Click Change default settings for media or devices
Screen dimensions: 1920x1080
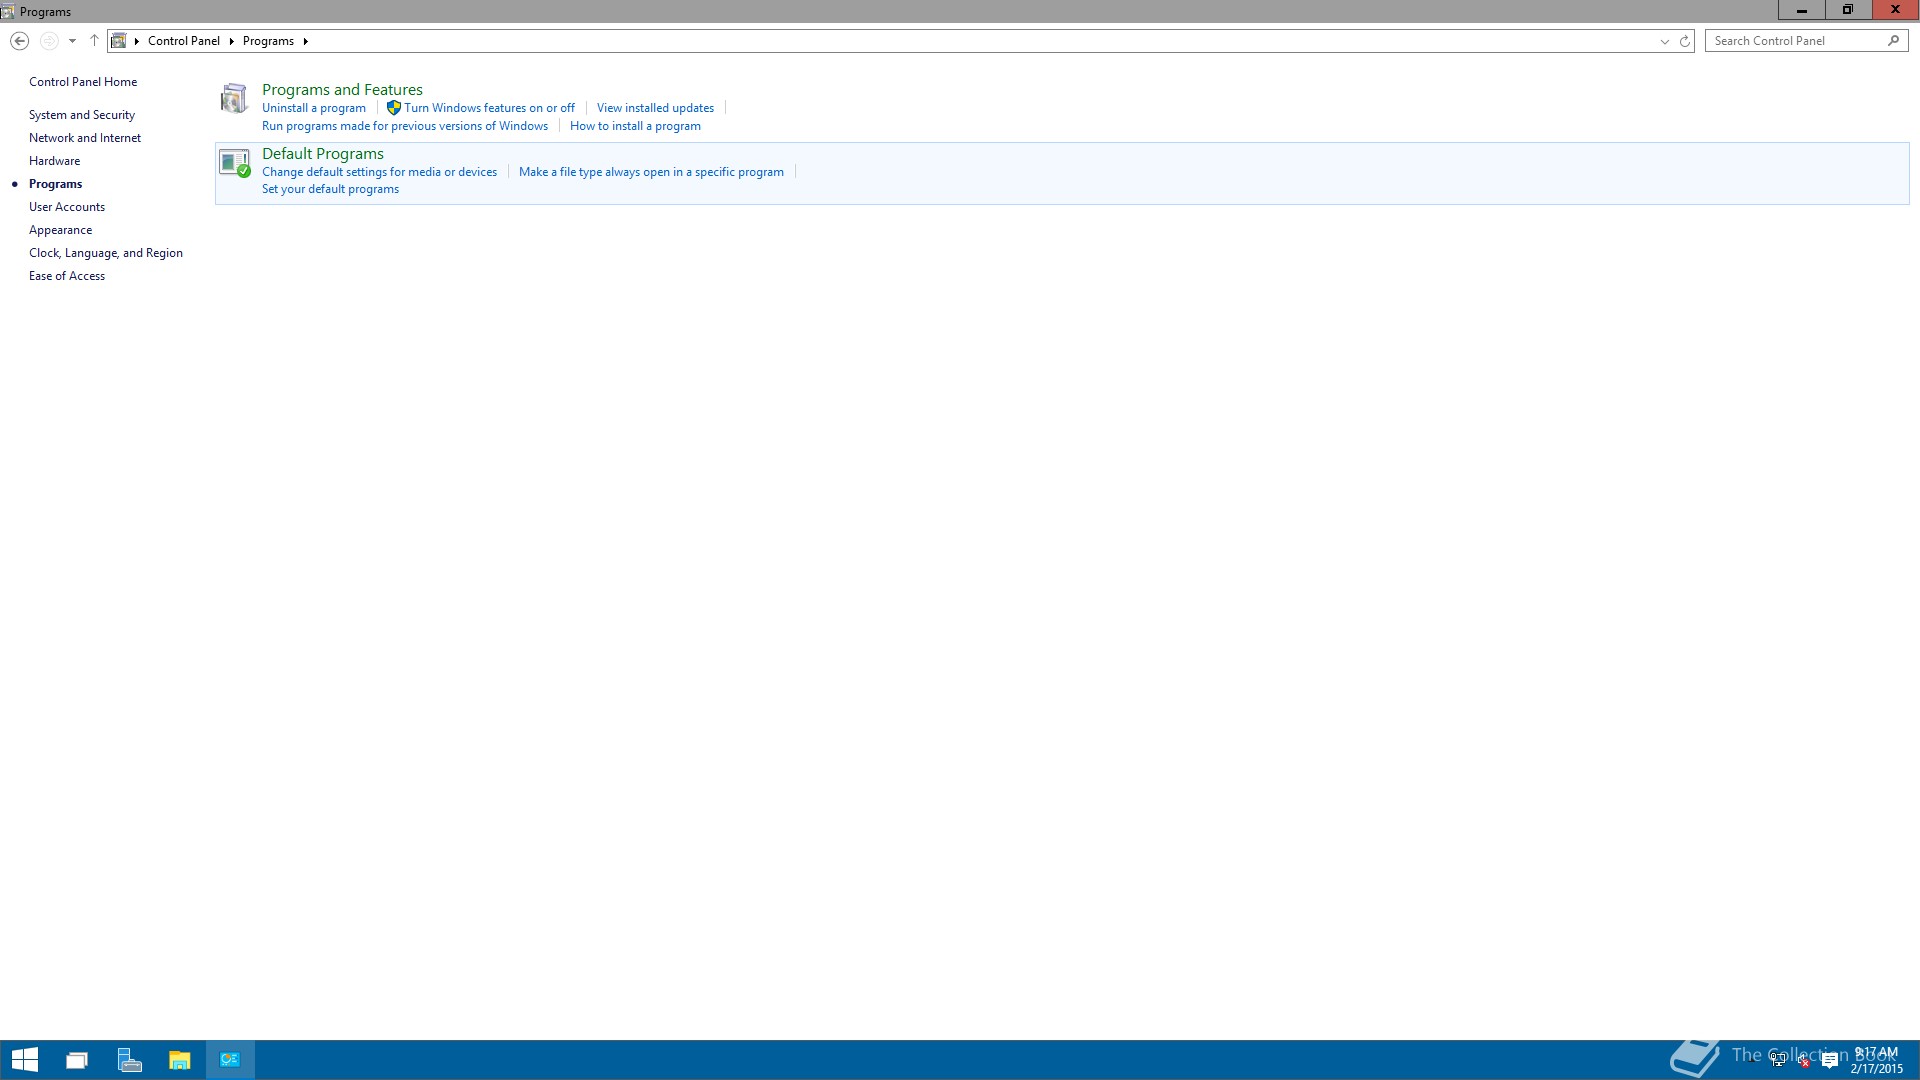379,172
